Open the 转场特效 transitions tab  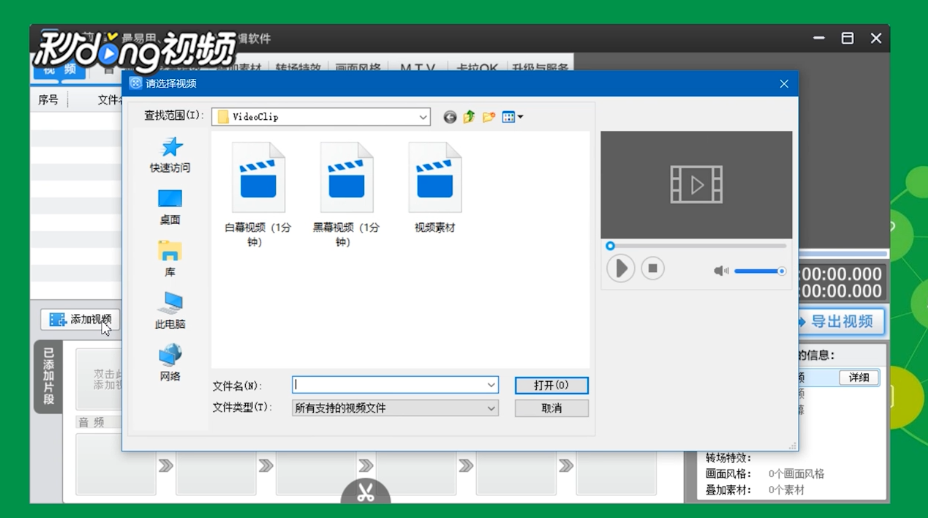298,67
